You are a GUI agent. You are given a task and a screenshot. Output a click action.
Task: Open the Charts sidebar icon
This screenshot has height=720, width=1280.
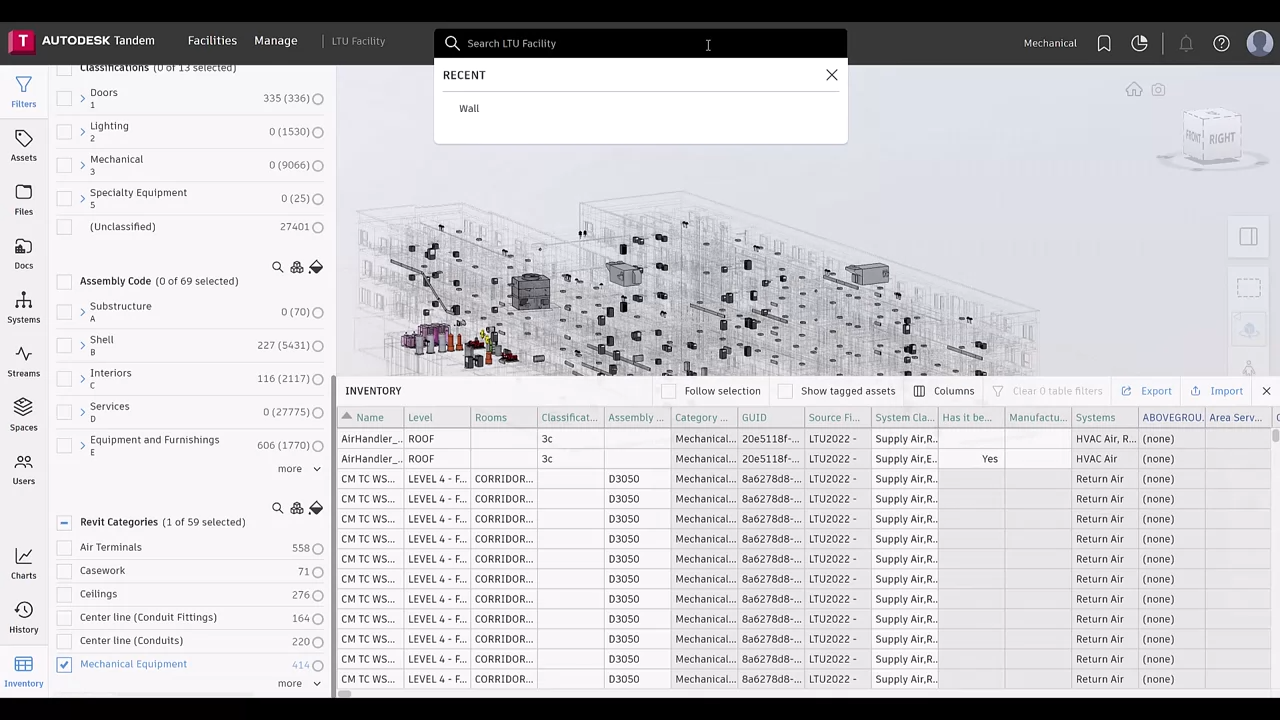pos(23,562)
